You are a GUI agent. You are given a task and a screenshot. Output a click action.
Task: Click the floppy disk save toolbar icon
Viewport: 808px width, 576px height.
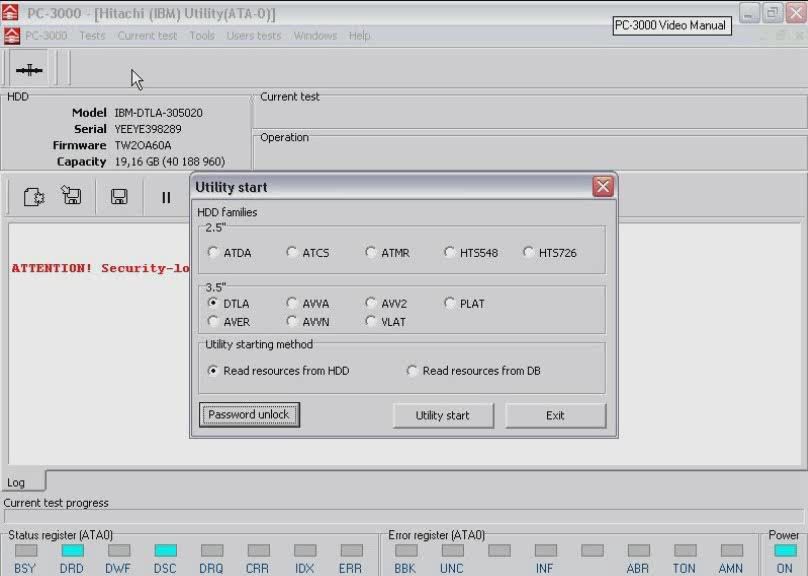pos(119,197)
